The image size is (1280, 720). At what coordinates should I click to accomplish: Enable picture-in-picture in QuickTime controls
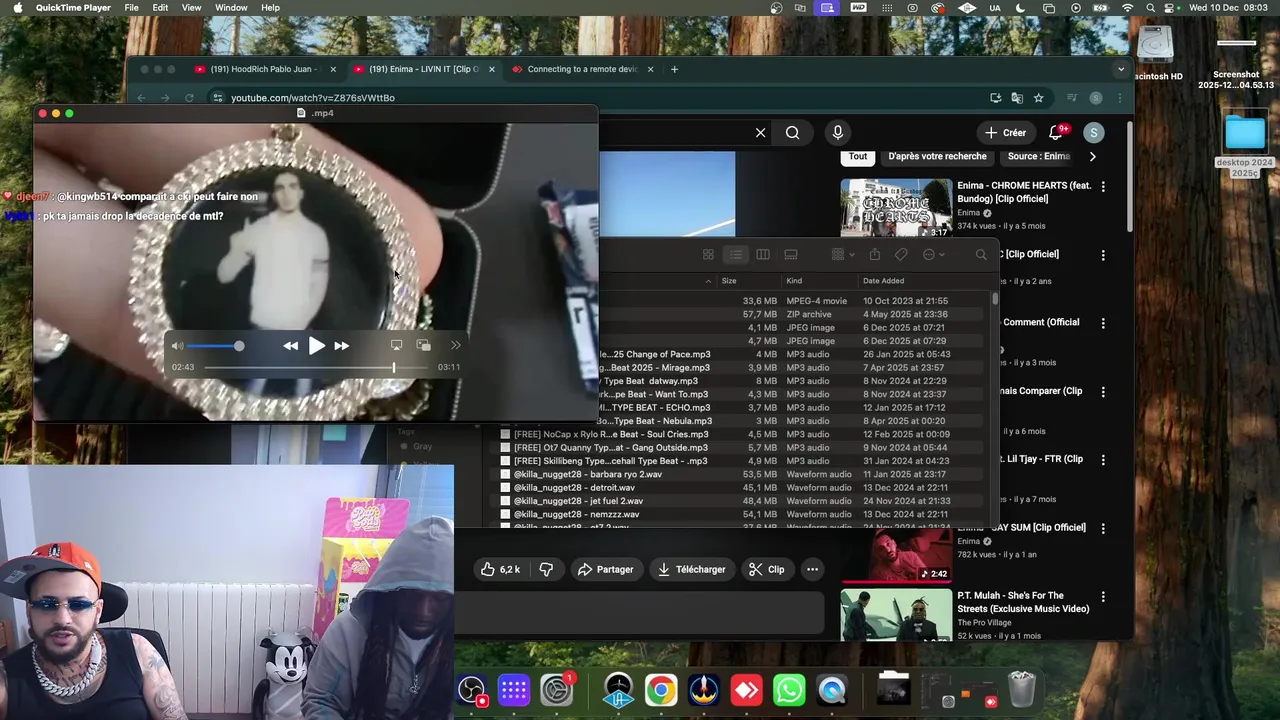click(x=424, y=345)
